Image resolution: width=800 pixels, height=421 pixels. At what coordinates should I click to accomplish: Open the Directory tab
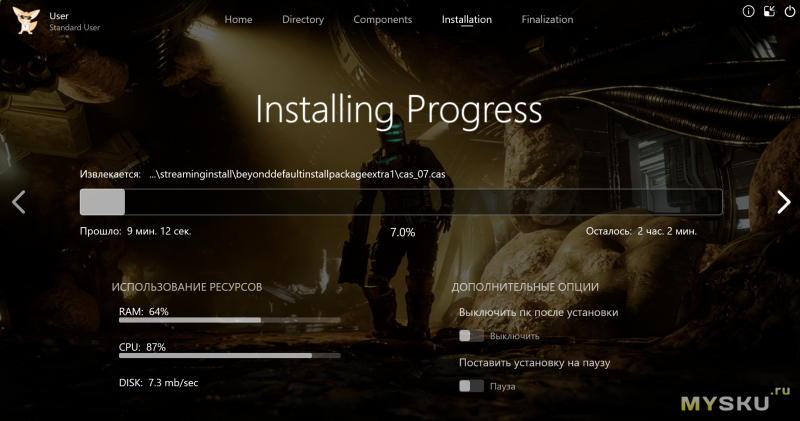point(303,19)
